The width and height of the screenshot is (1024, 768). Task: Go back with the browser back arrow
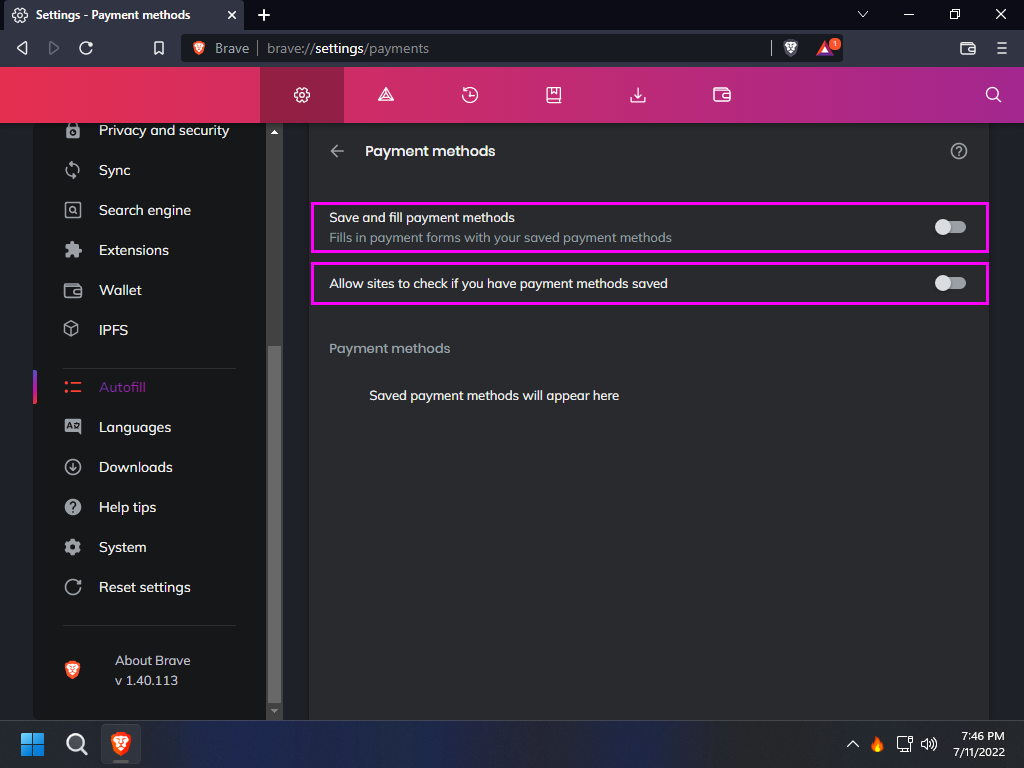pyautogui.click(x=22, y=48)
